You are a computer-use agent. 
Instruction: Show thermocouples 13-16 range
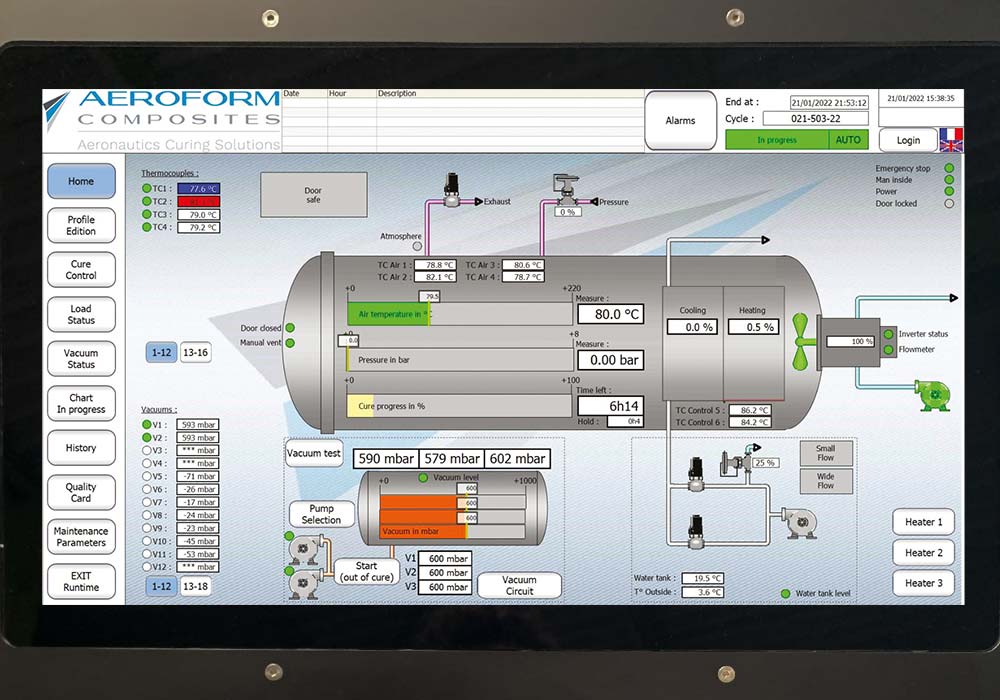pyautogui.click(x=196, y=353)
